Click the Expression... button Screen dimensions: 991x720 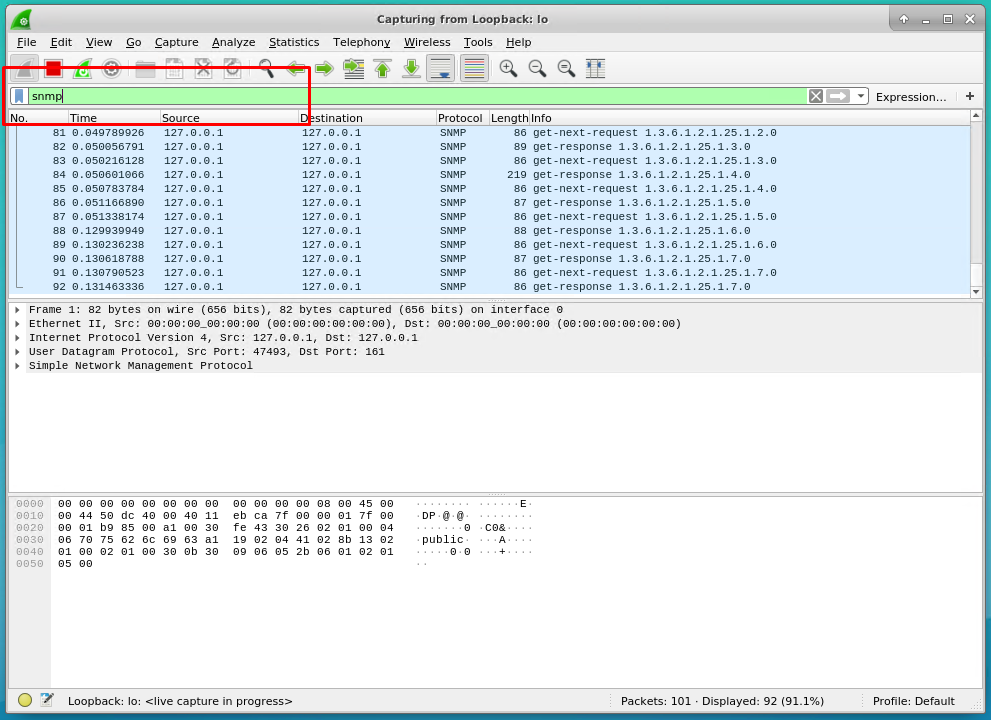(x=911, y=97)
